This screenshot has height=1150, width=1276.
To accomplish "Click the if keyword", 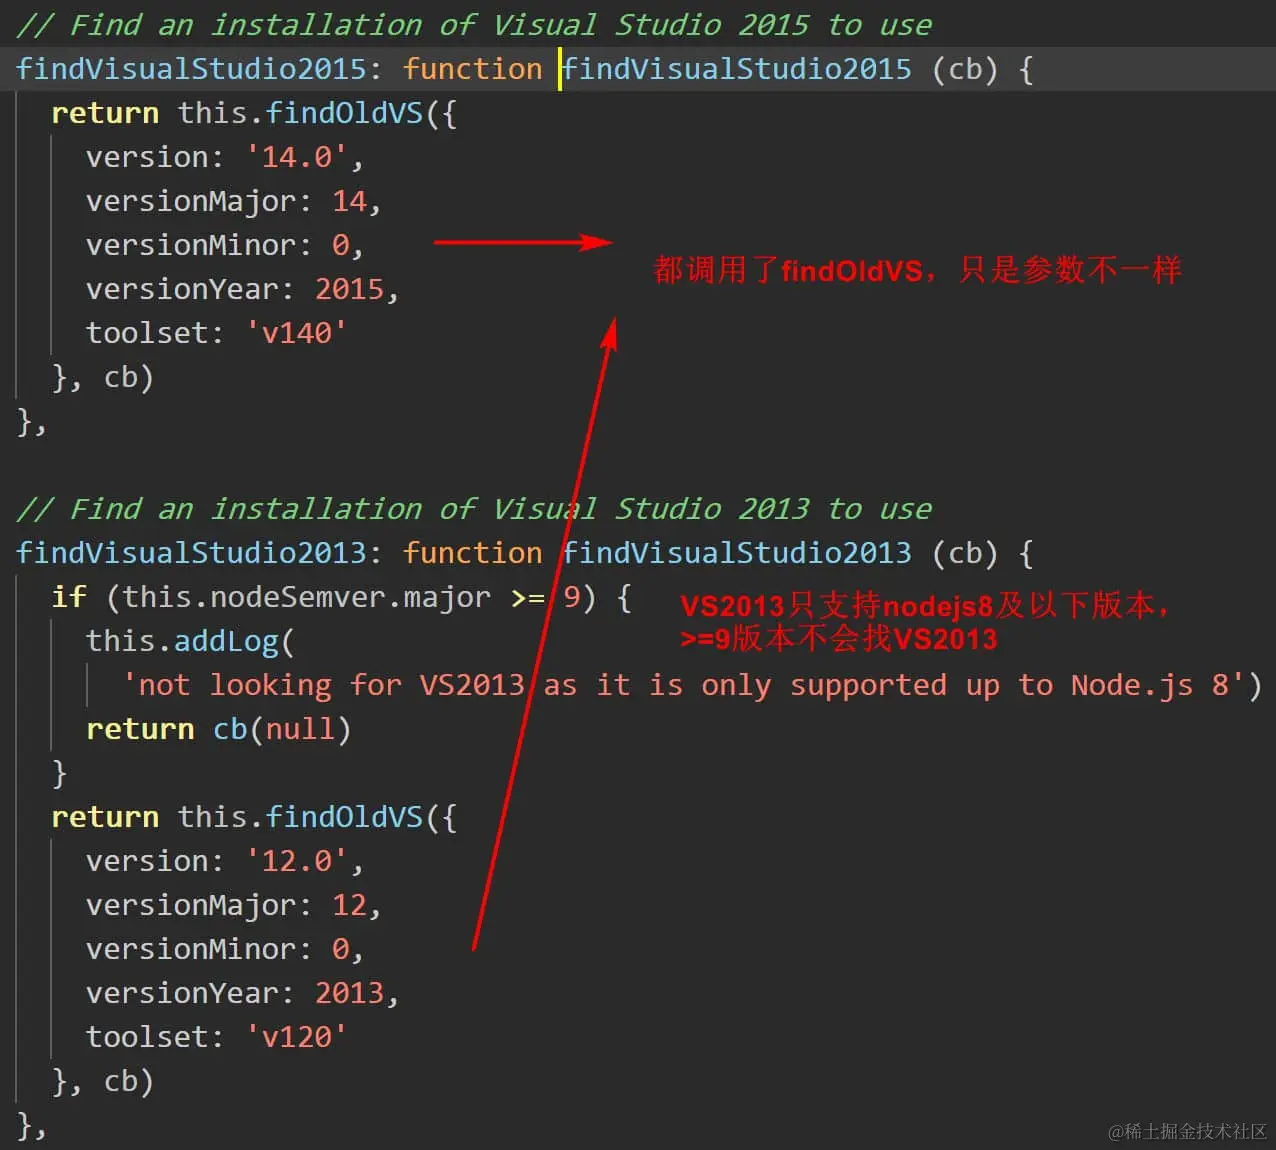I will [68, 597].
